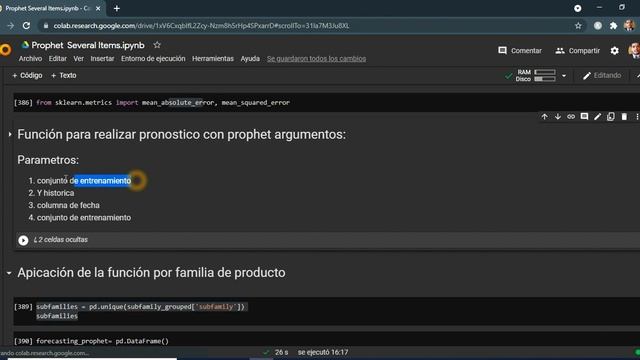Click cell [390] forecasting_prophet code

click(102, 341)
